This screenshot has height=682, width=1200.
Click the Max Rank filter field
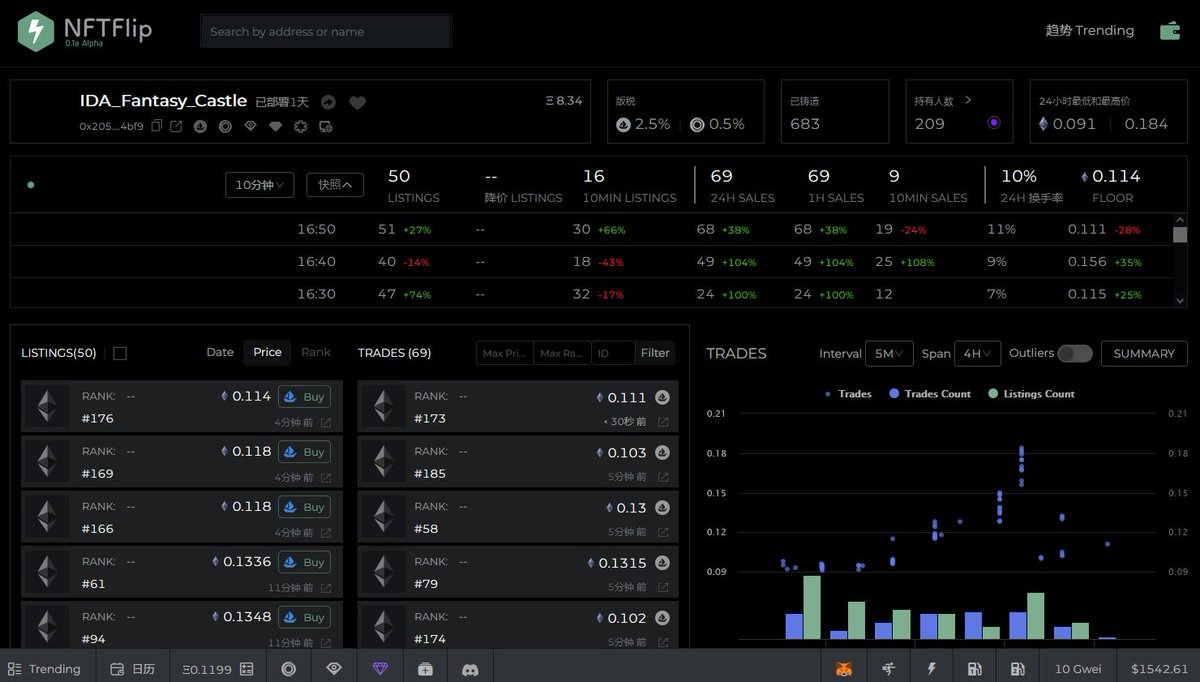563,353
